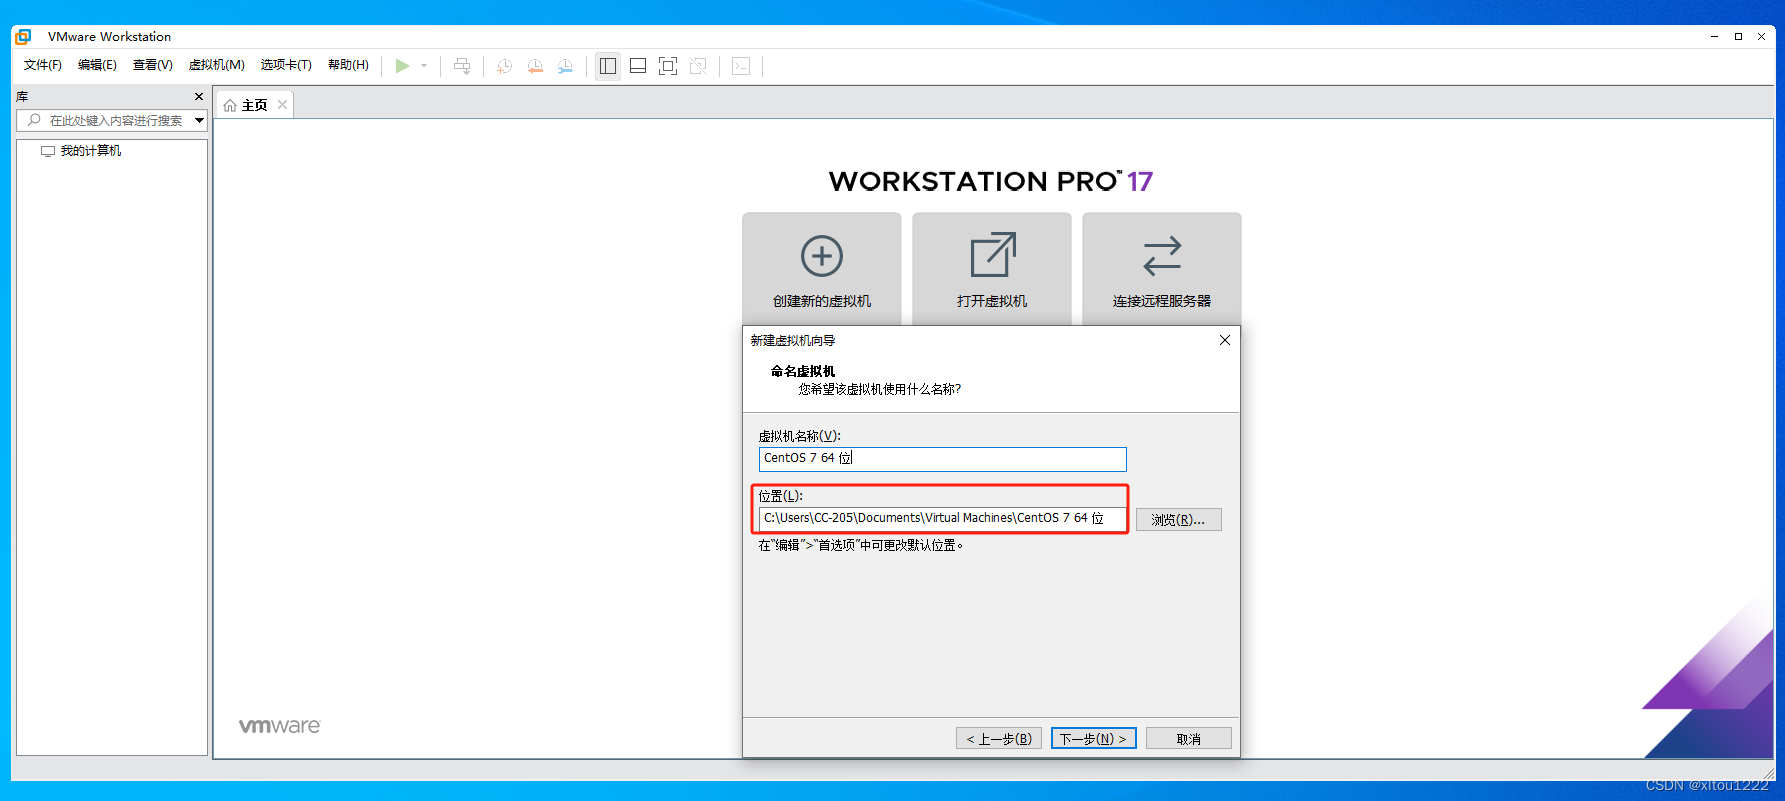Focus the library search input field
This screenshot has height=801, width=1785.
110,120
